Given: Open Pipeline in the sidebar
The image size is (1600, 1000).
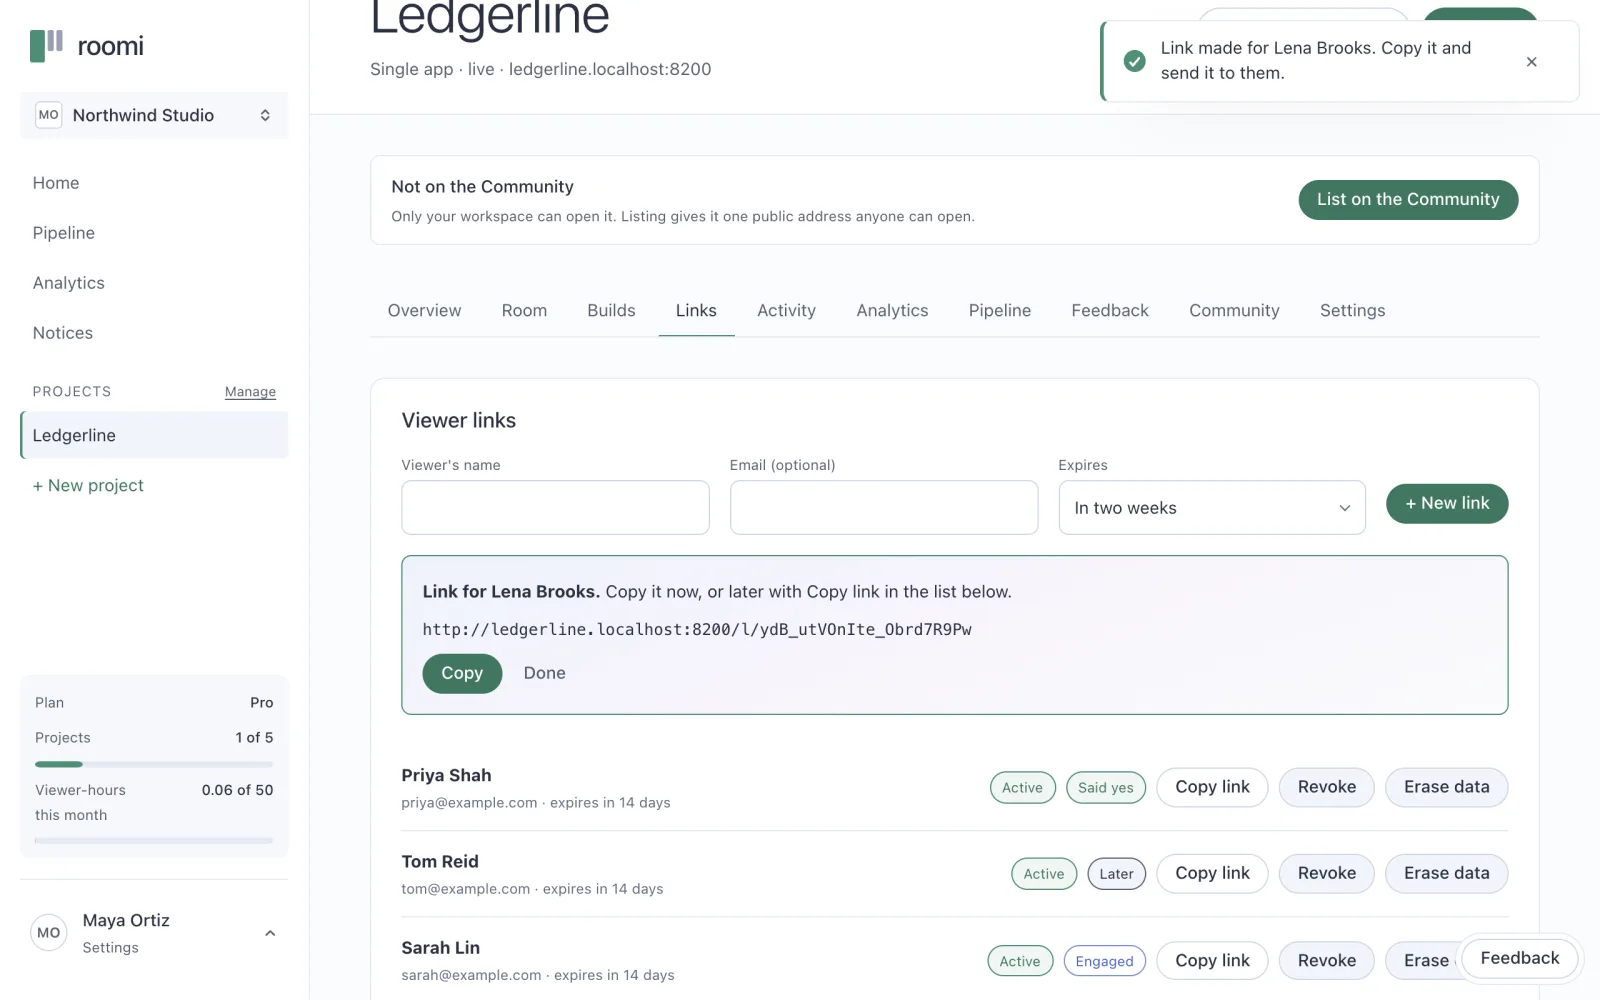Looking at the screenshot, I should [x=64, y=233].
